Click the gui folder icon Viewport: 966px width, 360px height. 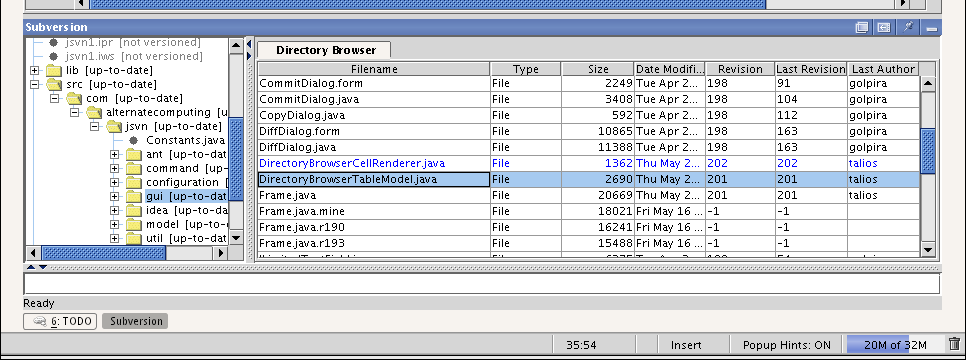[134, 197]
